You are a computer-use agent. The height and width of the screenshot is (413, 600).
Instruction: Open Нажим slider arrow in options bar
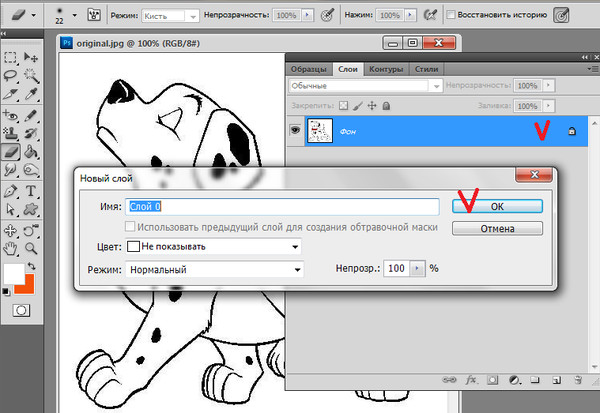tap(410, 15)
